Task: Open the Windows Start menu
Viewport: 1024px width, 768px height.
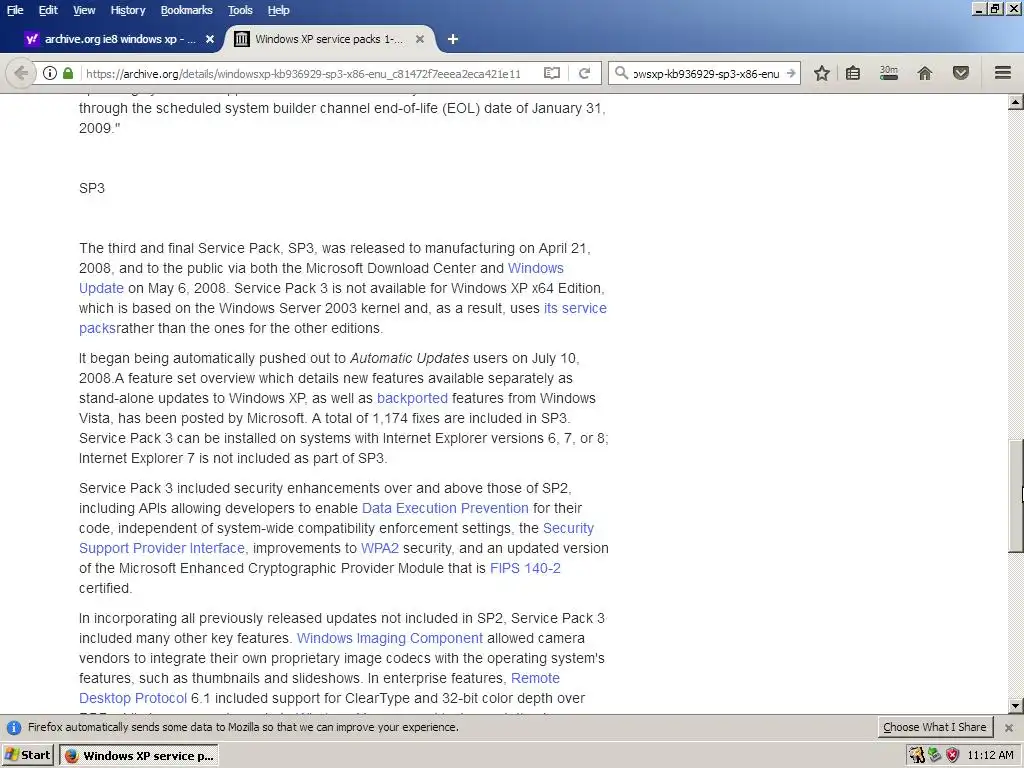Action: pos(27,756)
